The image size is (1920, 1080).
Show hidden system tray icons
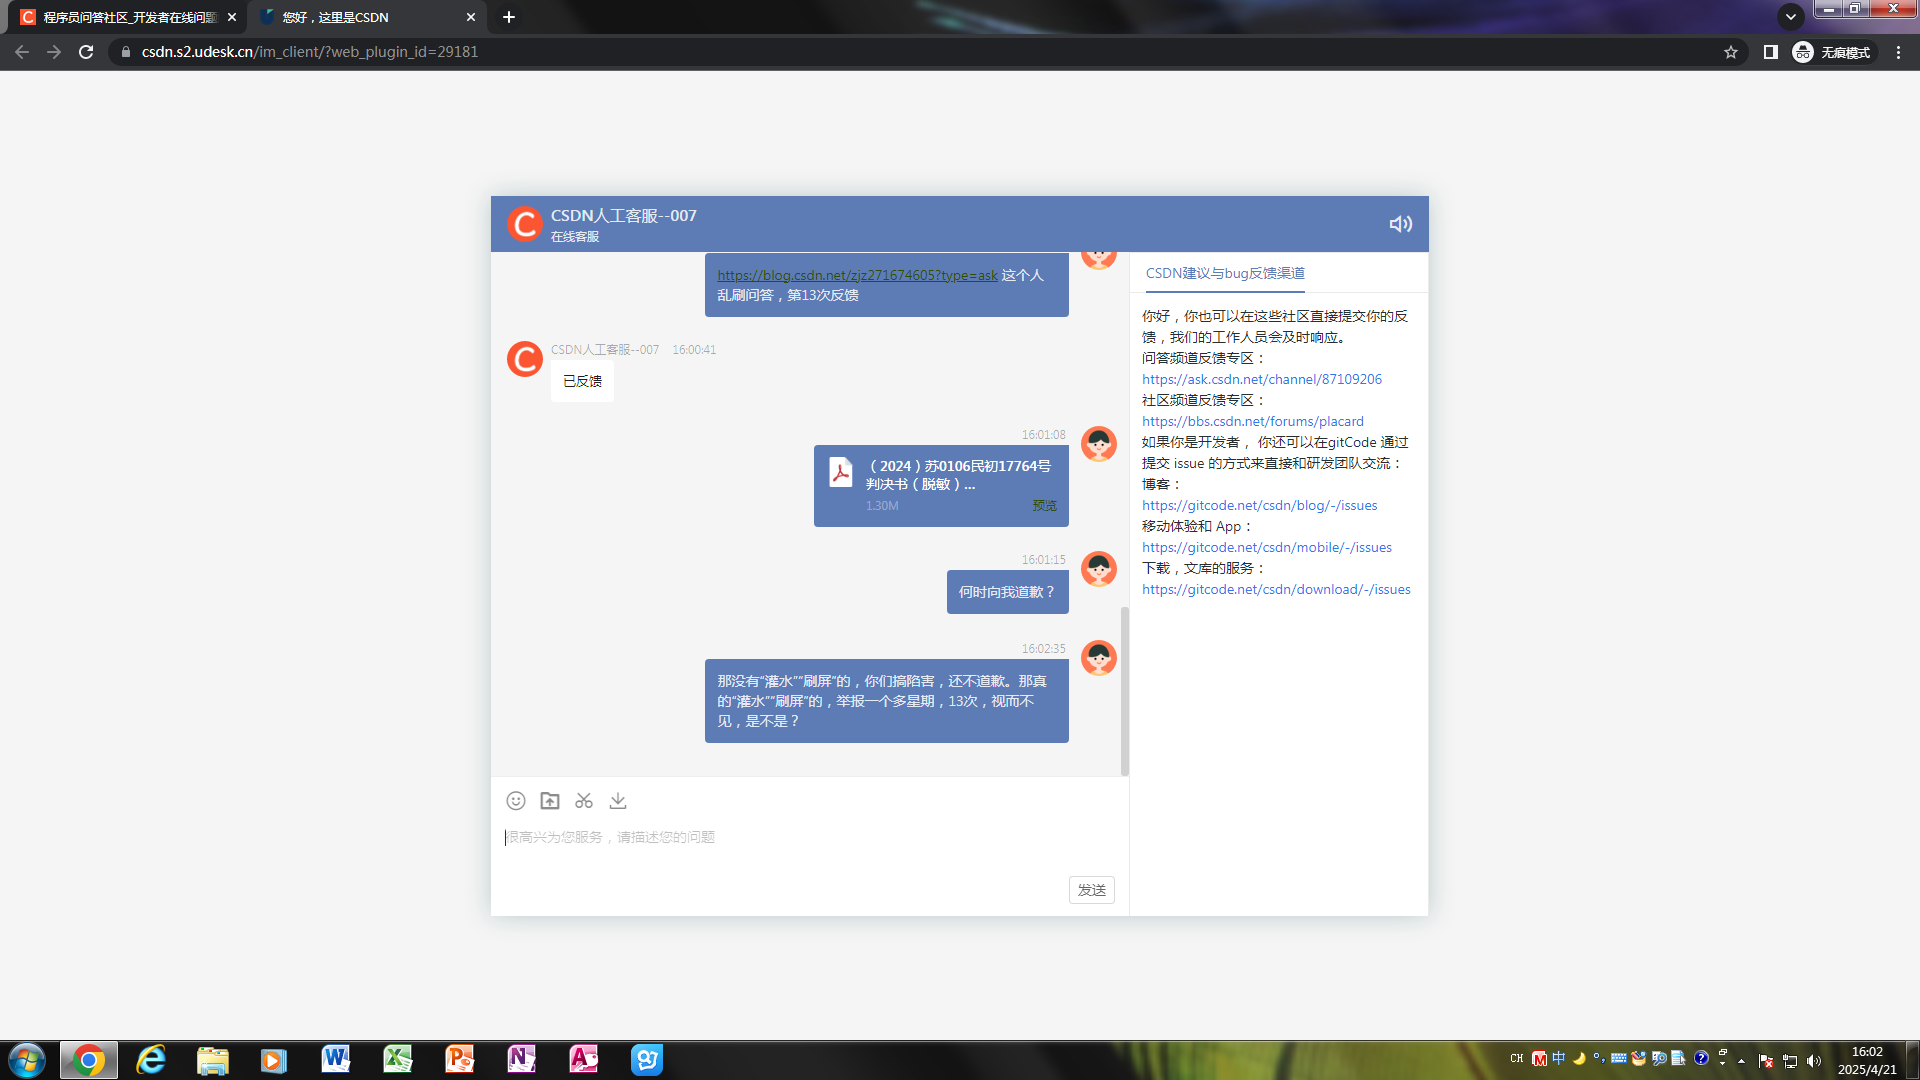coord(1742,1061)
